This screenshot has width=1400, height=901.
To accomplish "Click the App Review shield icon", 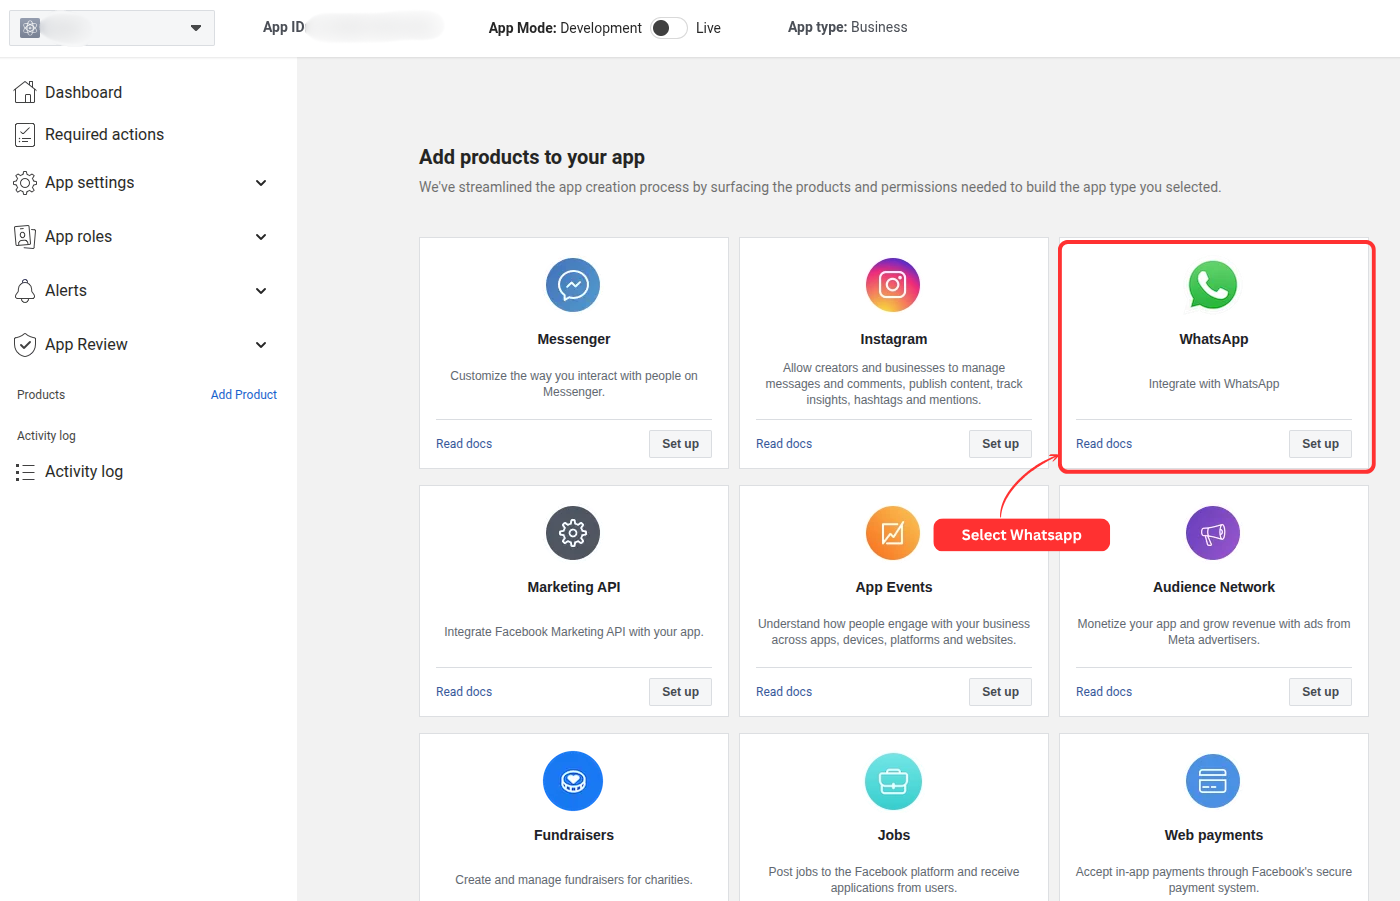I will point(25,345).
